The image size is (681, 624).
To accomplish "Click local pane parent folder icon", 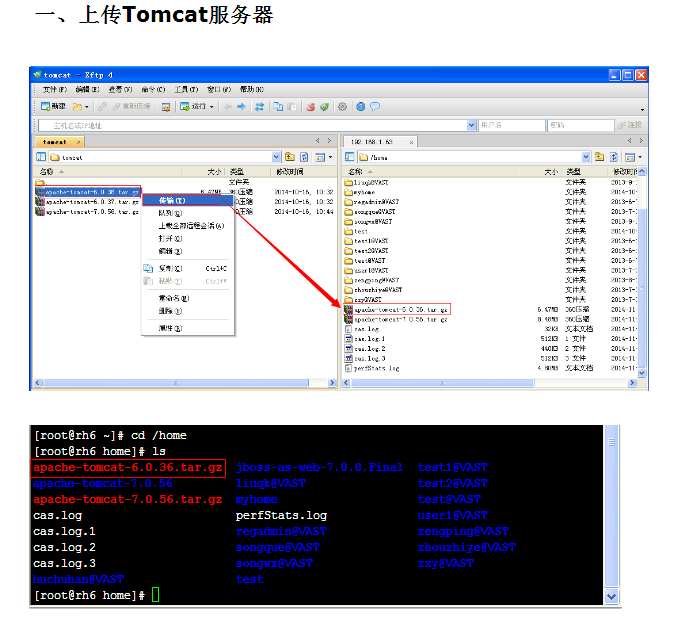I will coord(290,157).
